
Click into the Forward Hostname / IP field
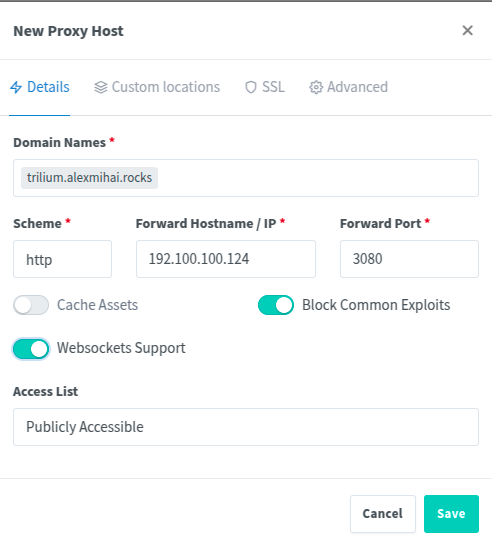(x=226, y=259)
